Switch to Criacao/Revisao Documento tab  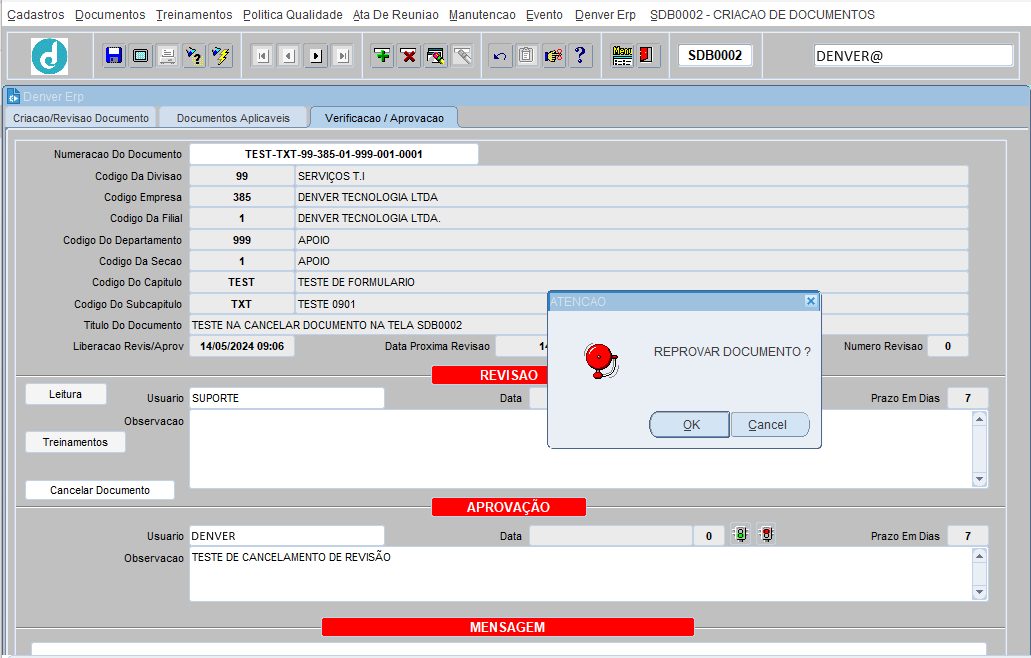coord(81,118)
